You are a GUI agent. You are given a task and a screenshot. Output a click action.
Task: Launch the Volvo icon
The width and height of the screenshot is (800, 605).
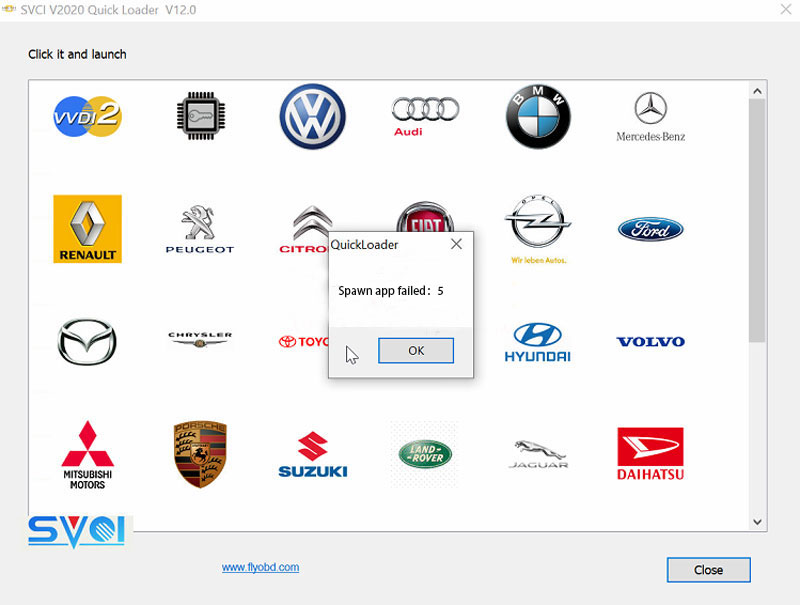coord(651,342)
